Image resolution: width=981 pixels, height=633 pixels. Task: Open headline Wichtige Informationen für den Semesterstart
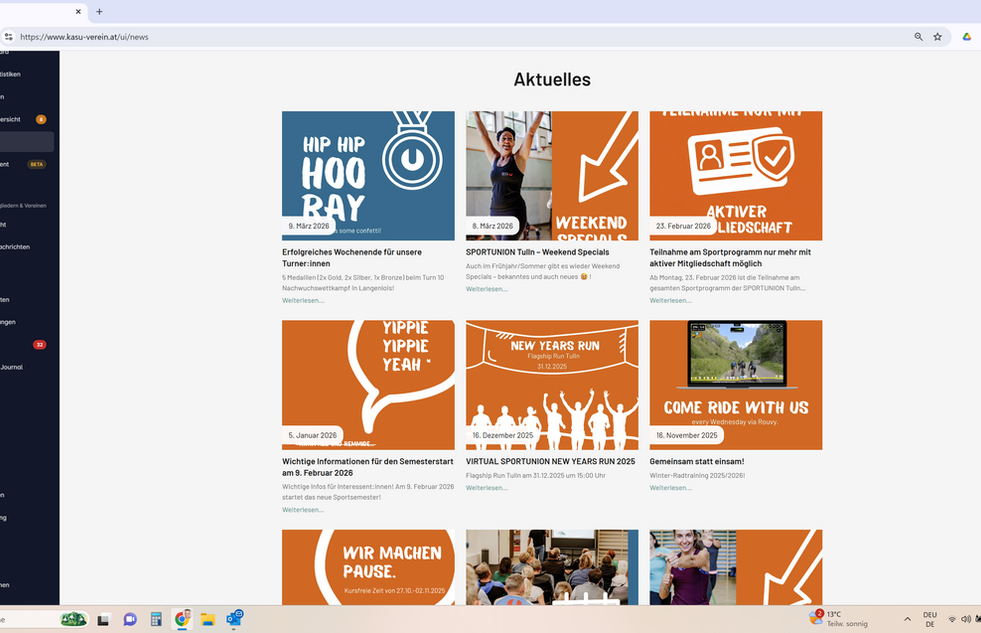tap(368, 467)
